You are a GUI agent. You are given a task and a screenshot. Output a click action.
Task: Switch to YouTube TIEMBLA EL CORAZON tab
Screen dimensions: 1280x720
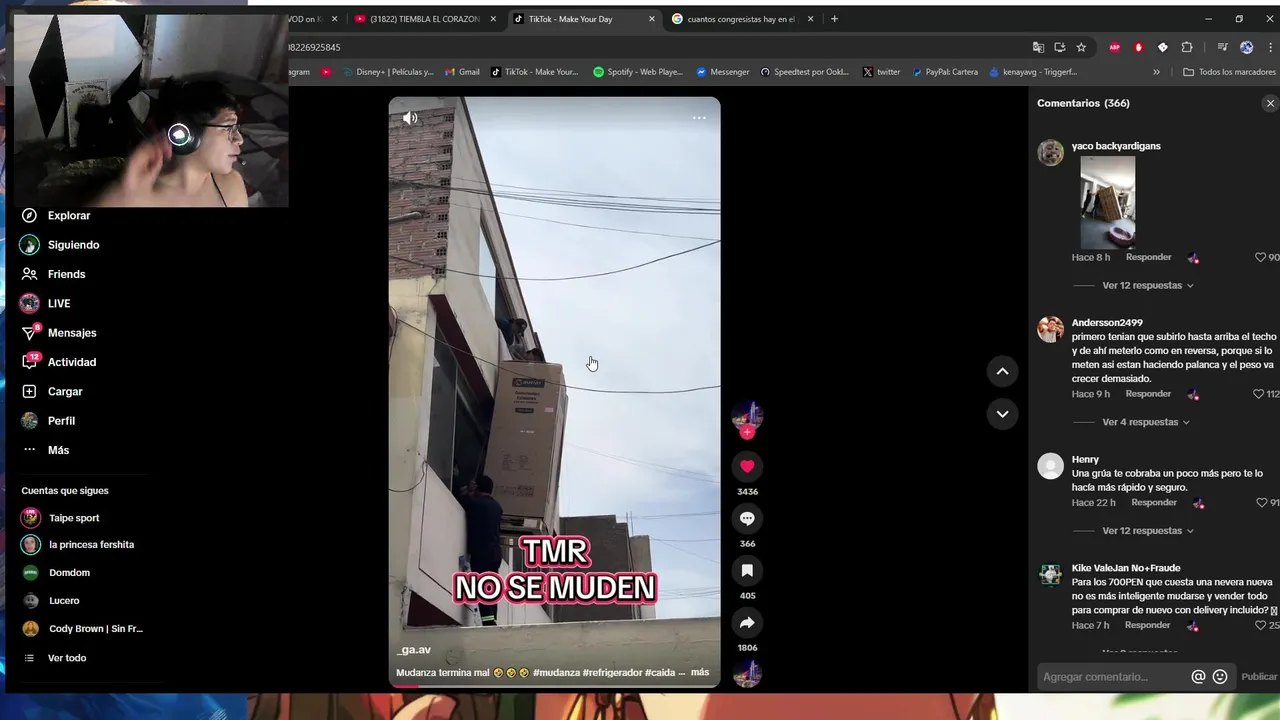(x=425, y=19)
